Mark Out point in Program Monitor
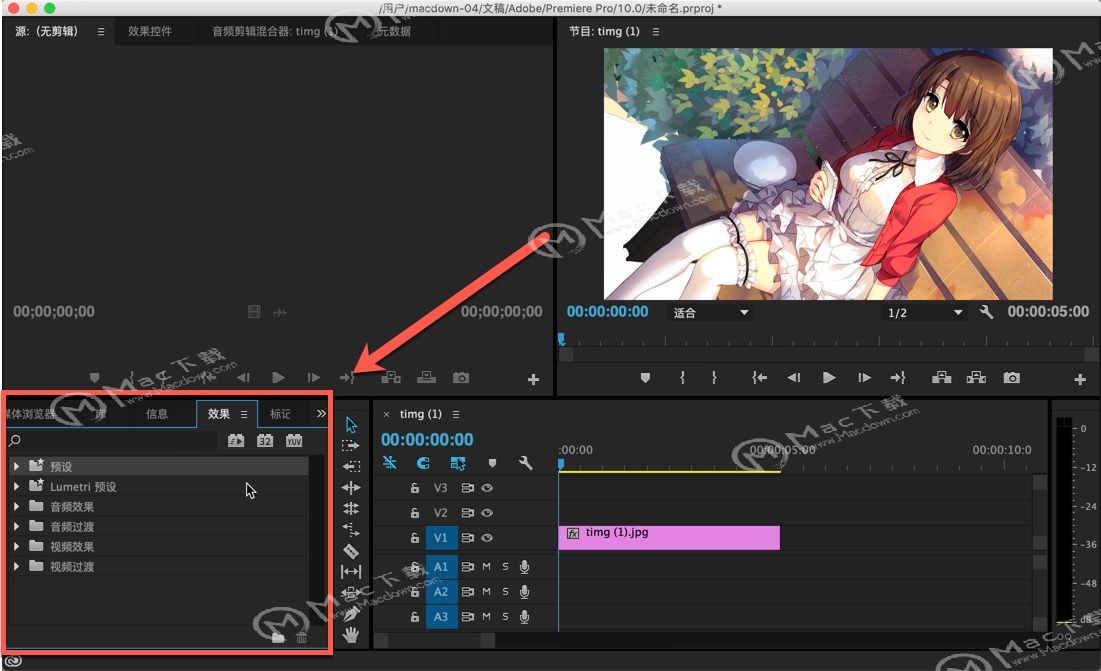Viewport: 1101px width, 671px height. (x=714, y=378)
